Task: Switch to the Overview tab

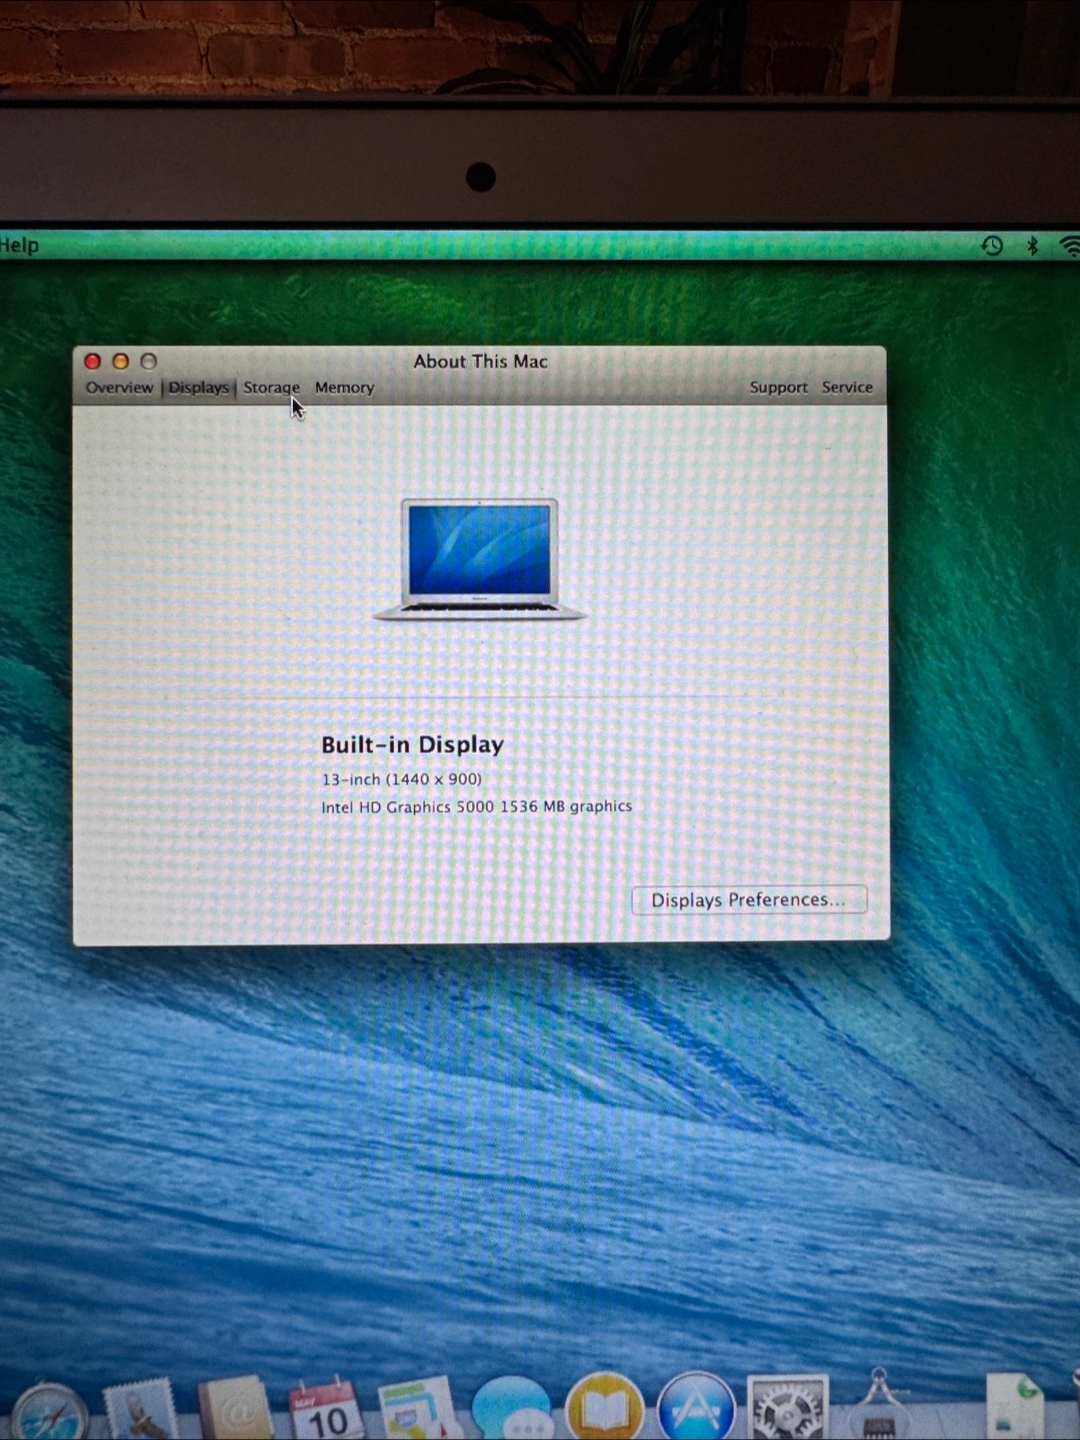Action: [x=119, y=387]
